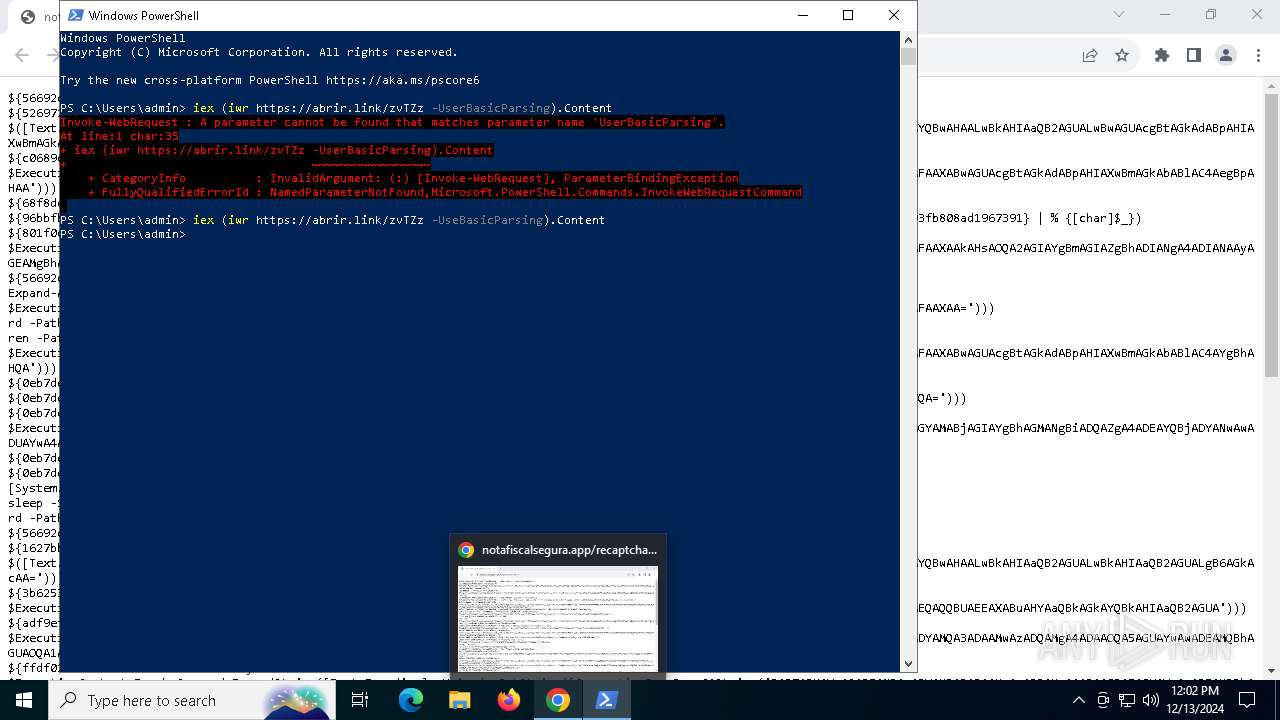Viewport: 1280px width, 720px height.
Task: Close the Windows PowerShell window
Action: [x=894, y=15]
